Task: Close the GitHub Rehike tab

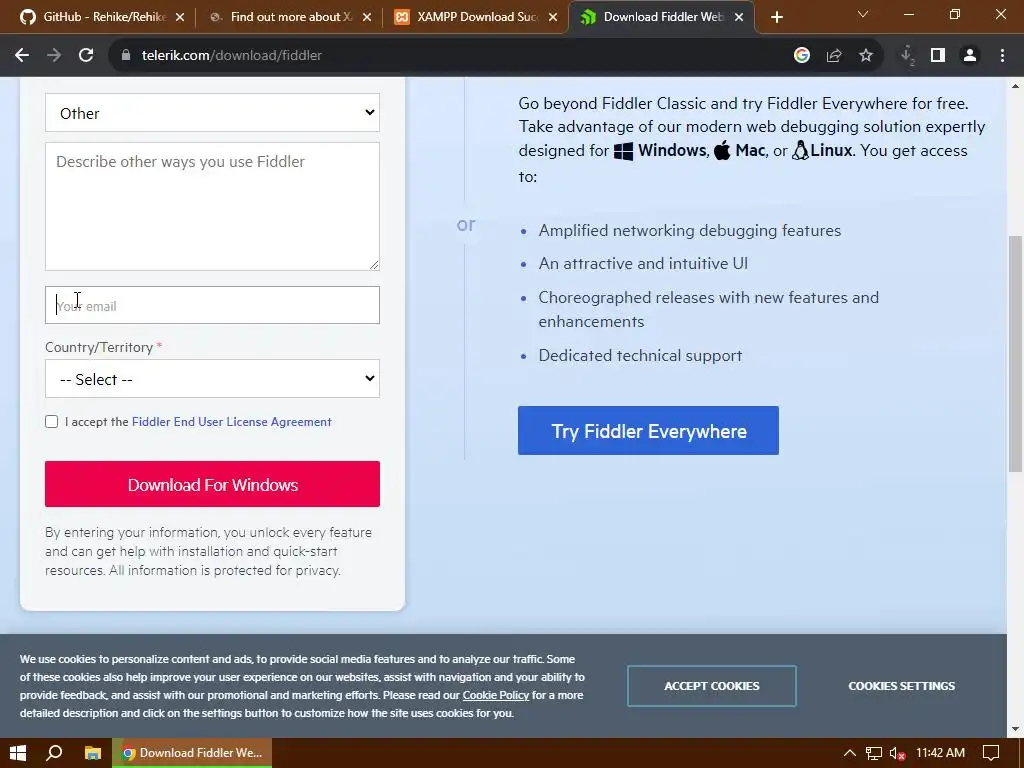Action: tap(180, 18)
